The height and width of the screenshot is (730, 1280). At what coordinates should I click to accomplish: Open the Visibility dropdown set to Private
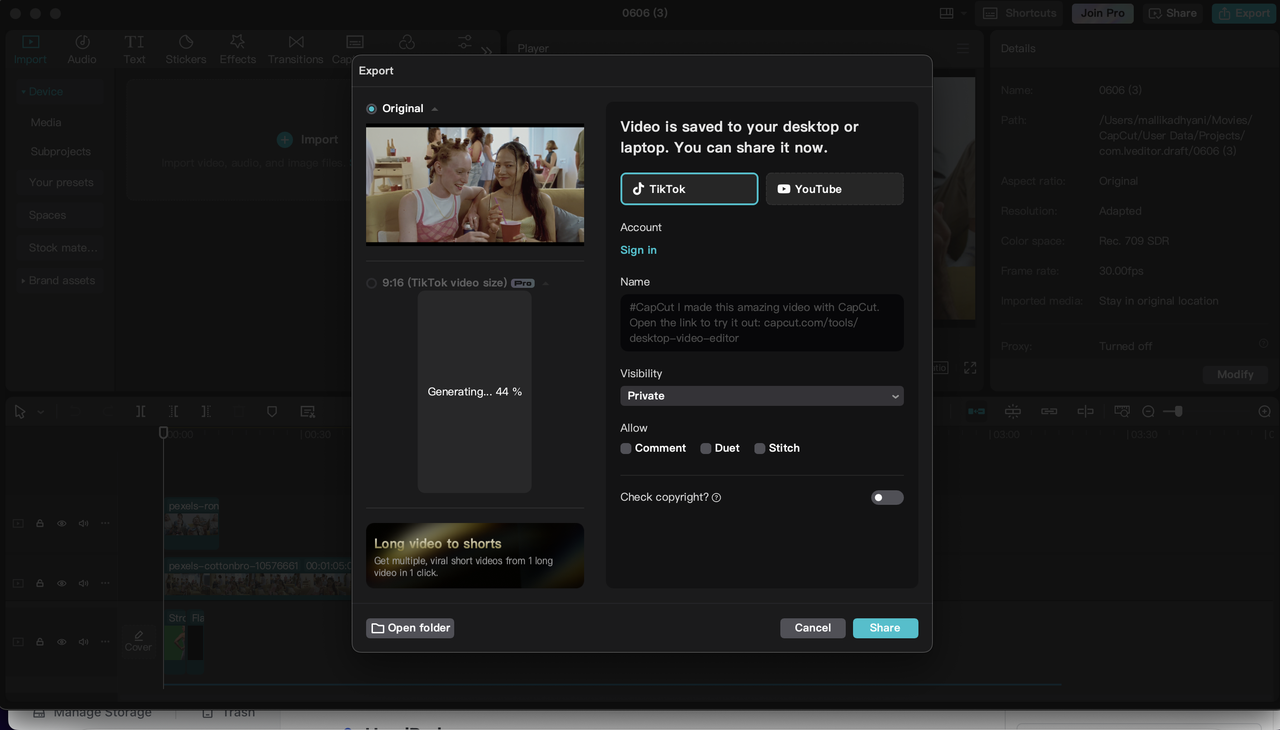pos(762,396)
